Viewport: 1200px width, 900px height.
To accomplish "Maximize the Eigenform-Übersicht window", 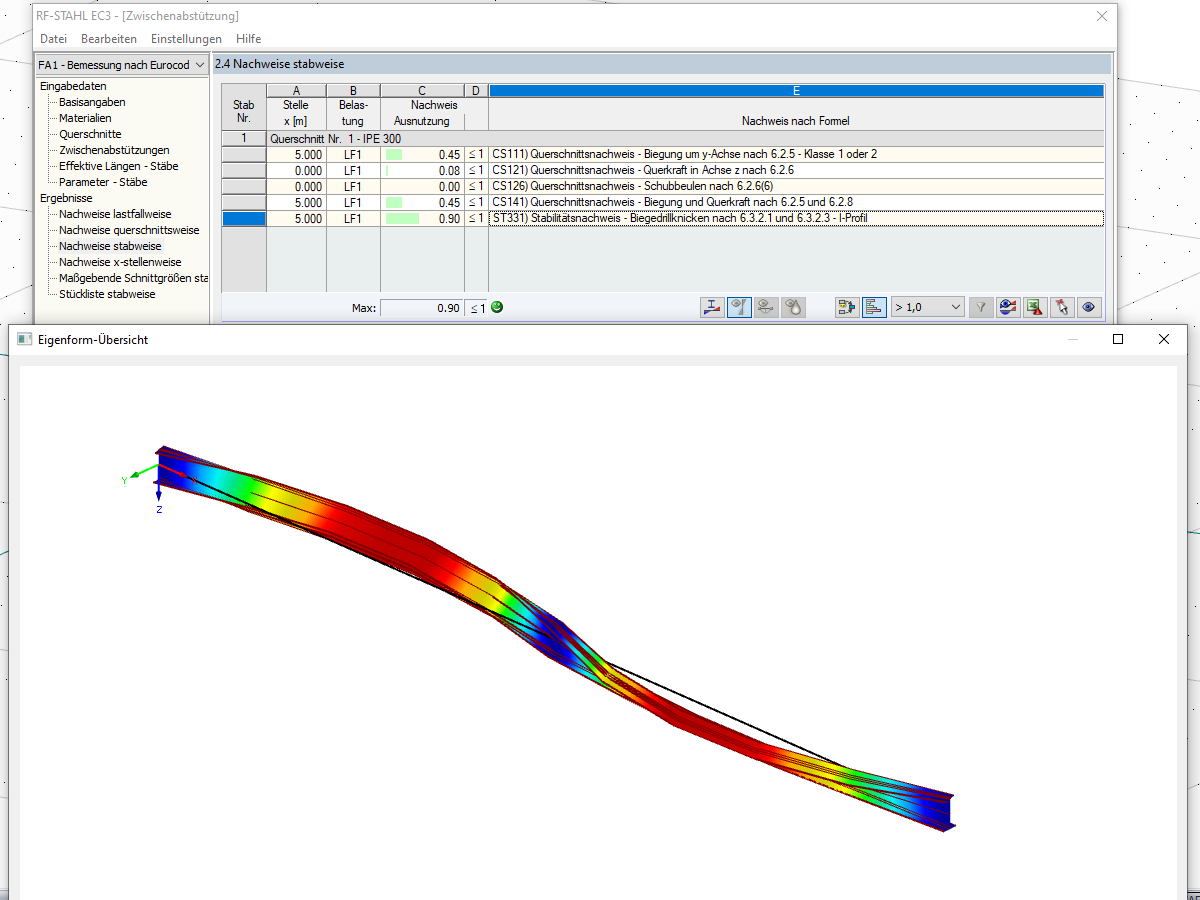I will 1118,339.
